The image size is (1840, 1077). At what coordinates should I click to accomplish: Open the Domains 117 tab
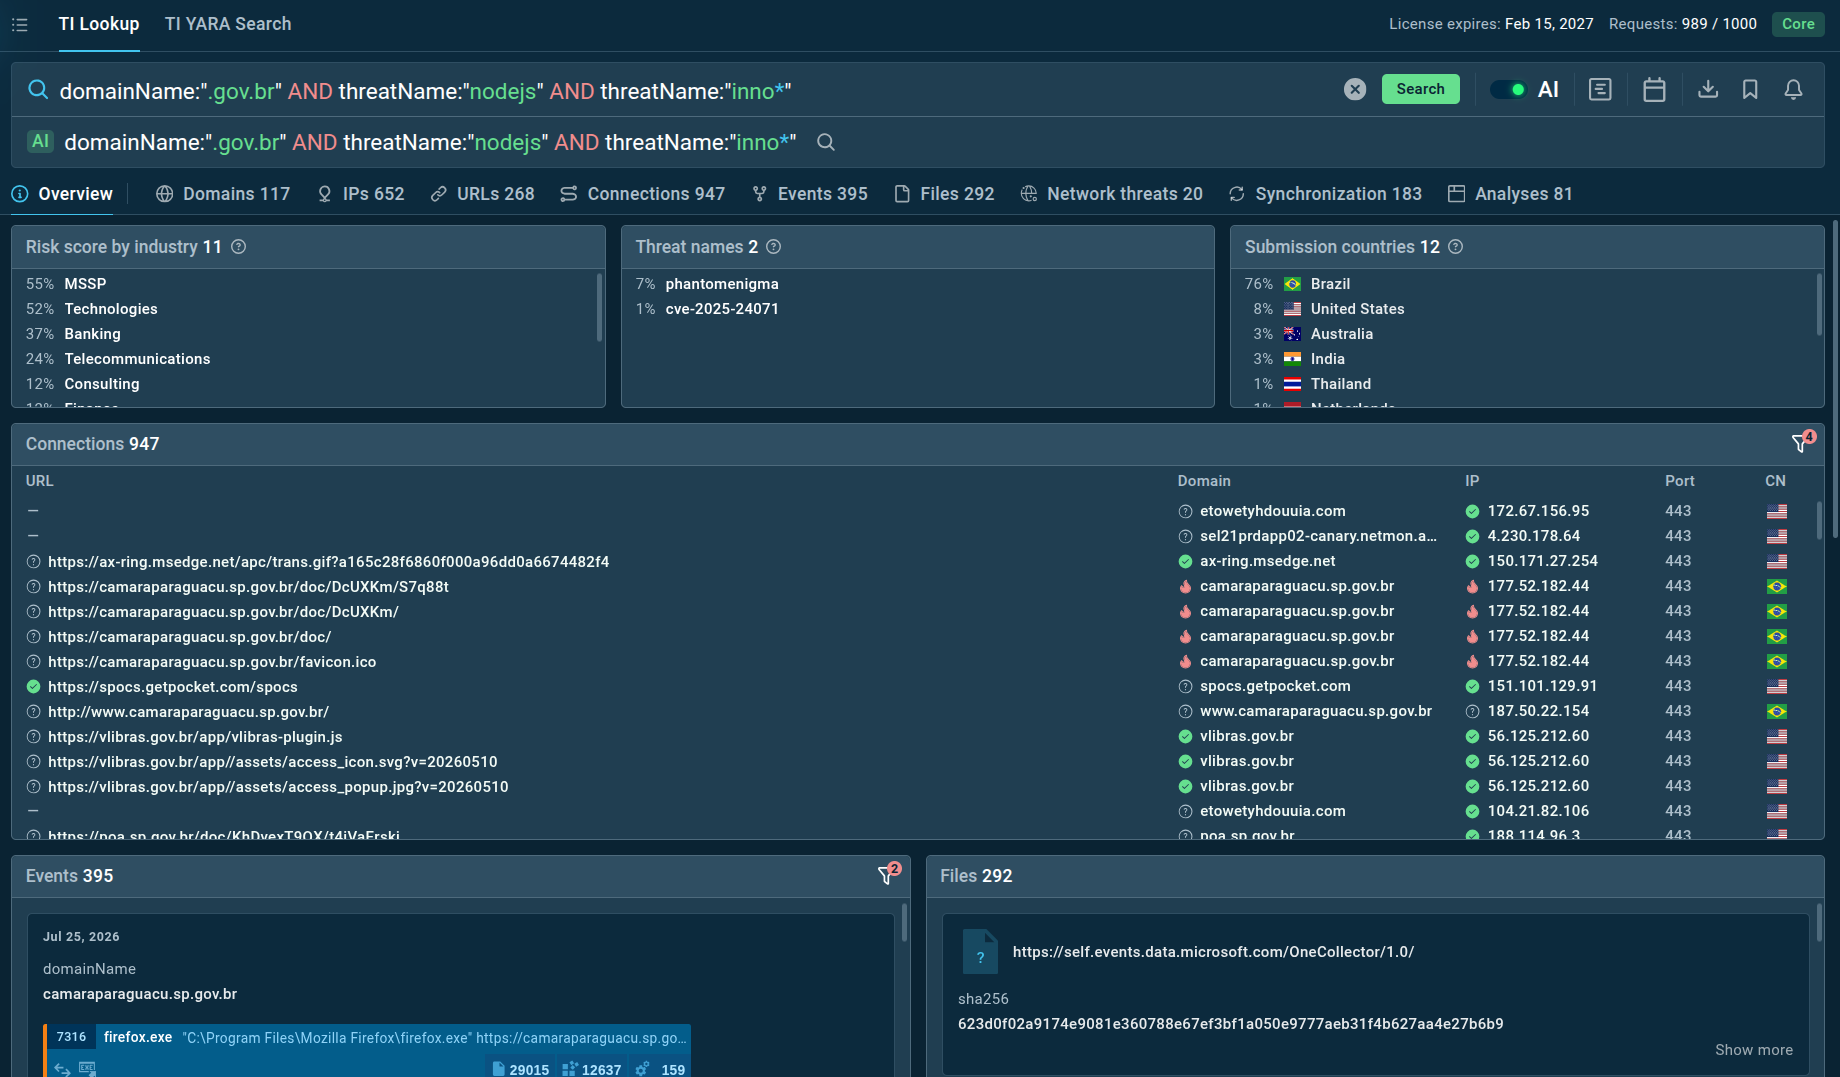click(x=223, y=194)
